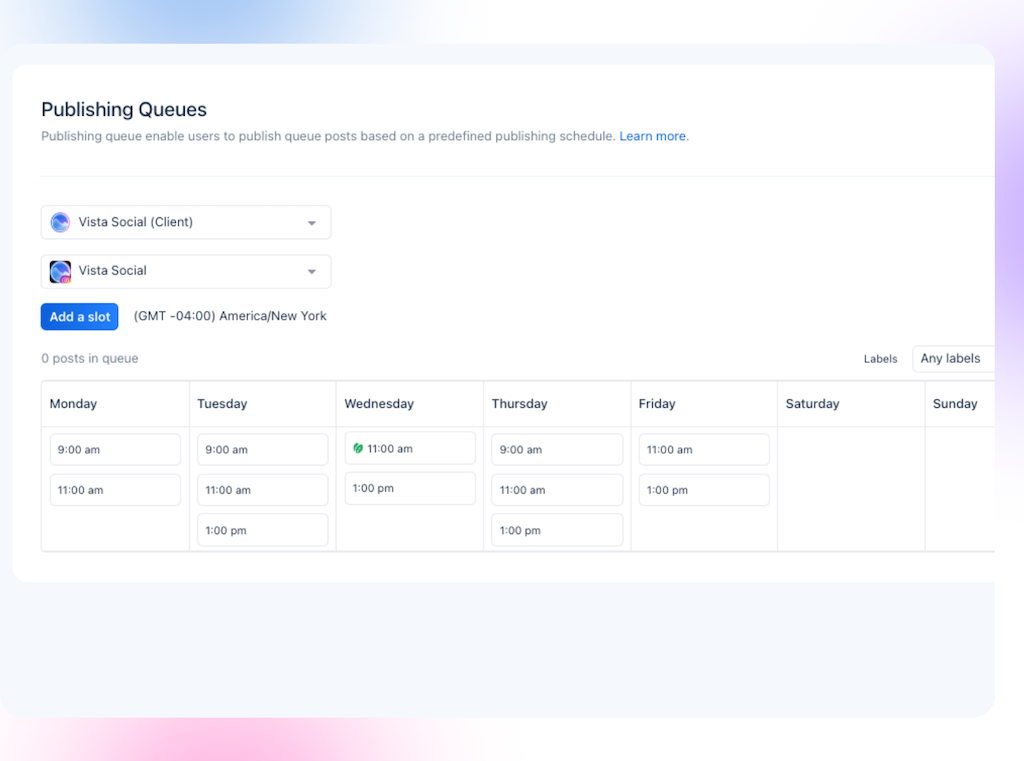Click the Add a slot button
This screenshot has width=1024, height=761.
[80, 317]
